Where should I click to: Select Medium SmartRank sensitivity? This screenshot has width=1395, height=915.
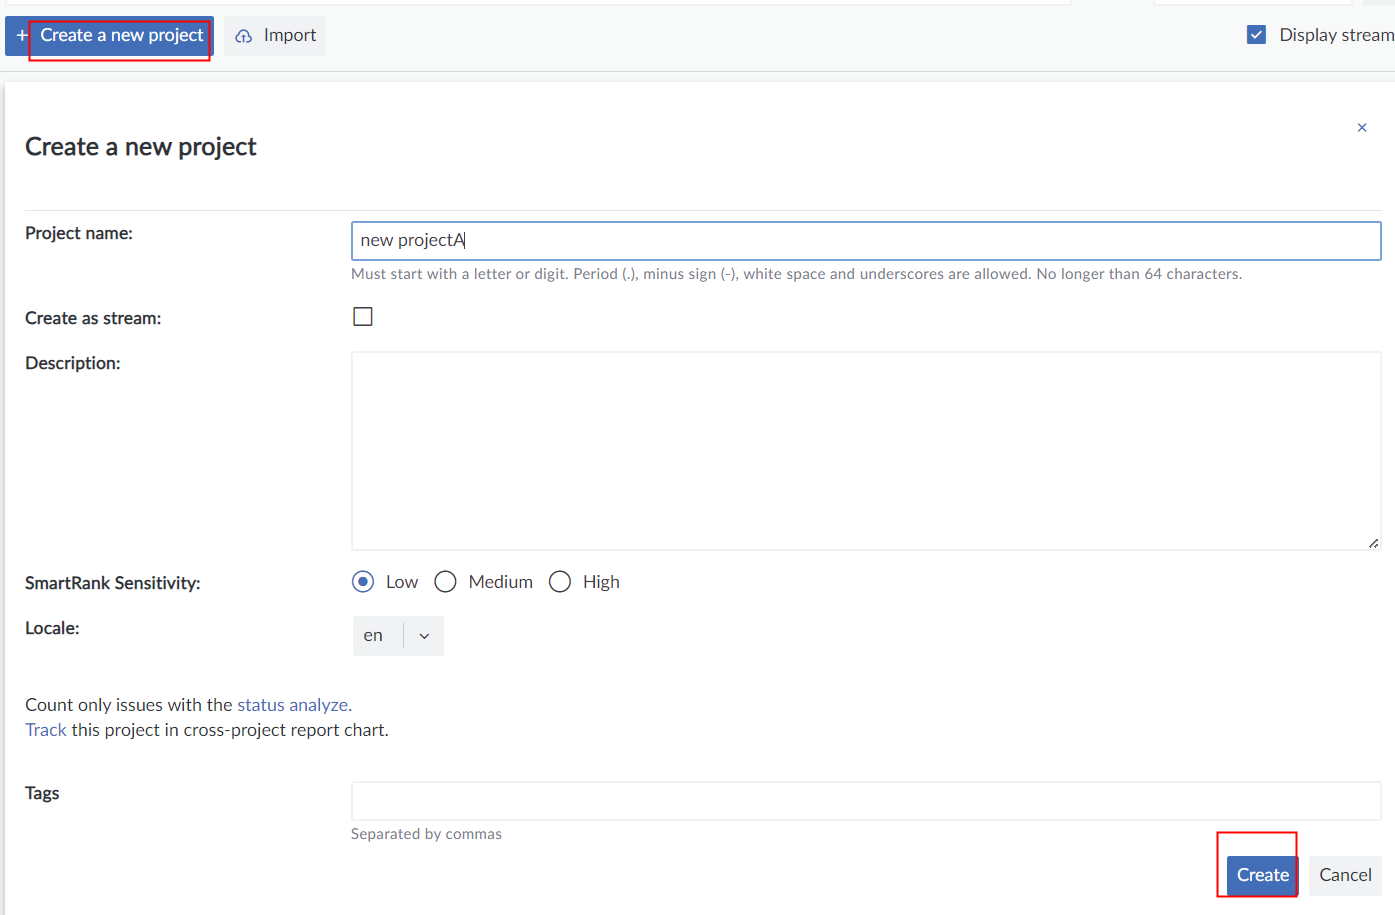(x=445, y=582)
